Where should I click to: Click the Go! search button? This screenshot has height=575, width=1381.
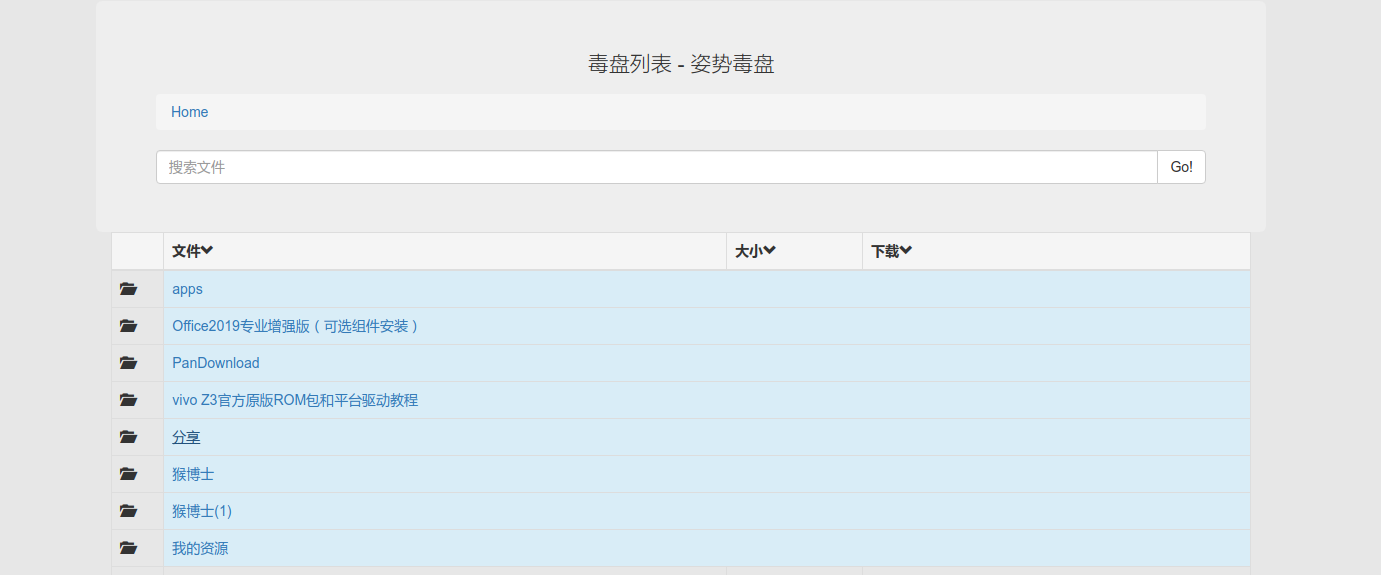coord(1181,167)
